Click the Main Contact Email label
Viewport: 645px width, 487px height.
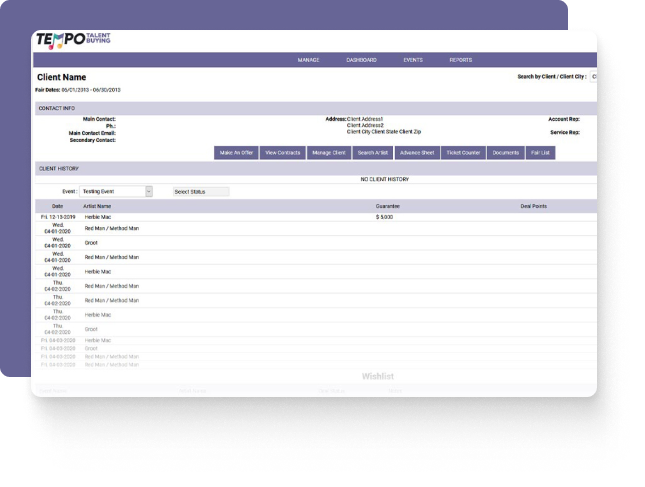(92, 133)
